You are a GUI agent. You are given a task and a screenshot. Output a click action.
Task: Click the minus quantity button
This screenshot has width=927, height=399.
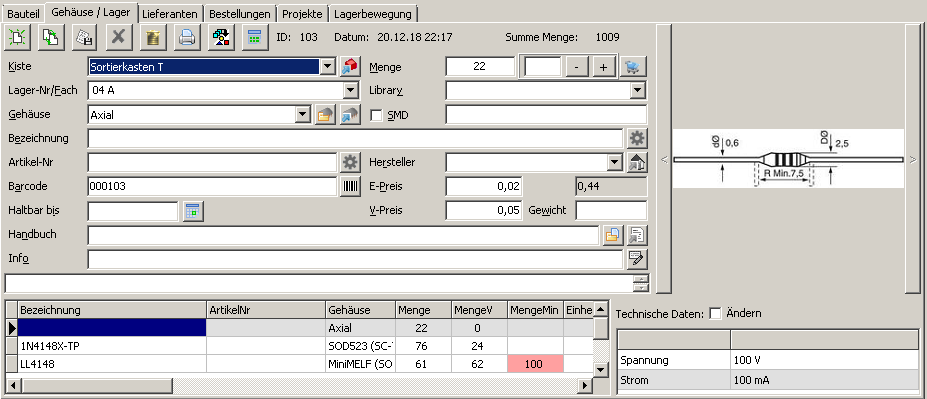[577, 67]
